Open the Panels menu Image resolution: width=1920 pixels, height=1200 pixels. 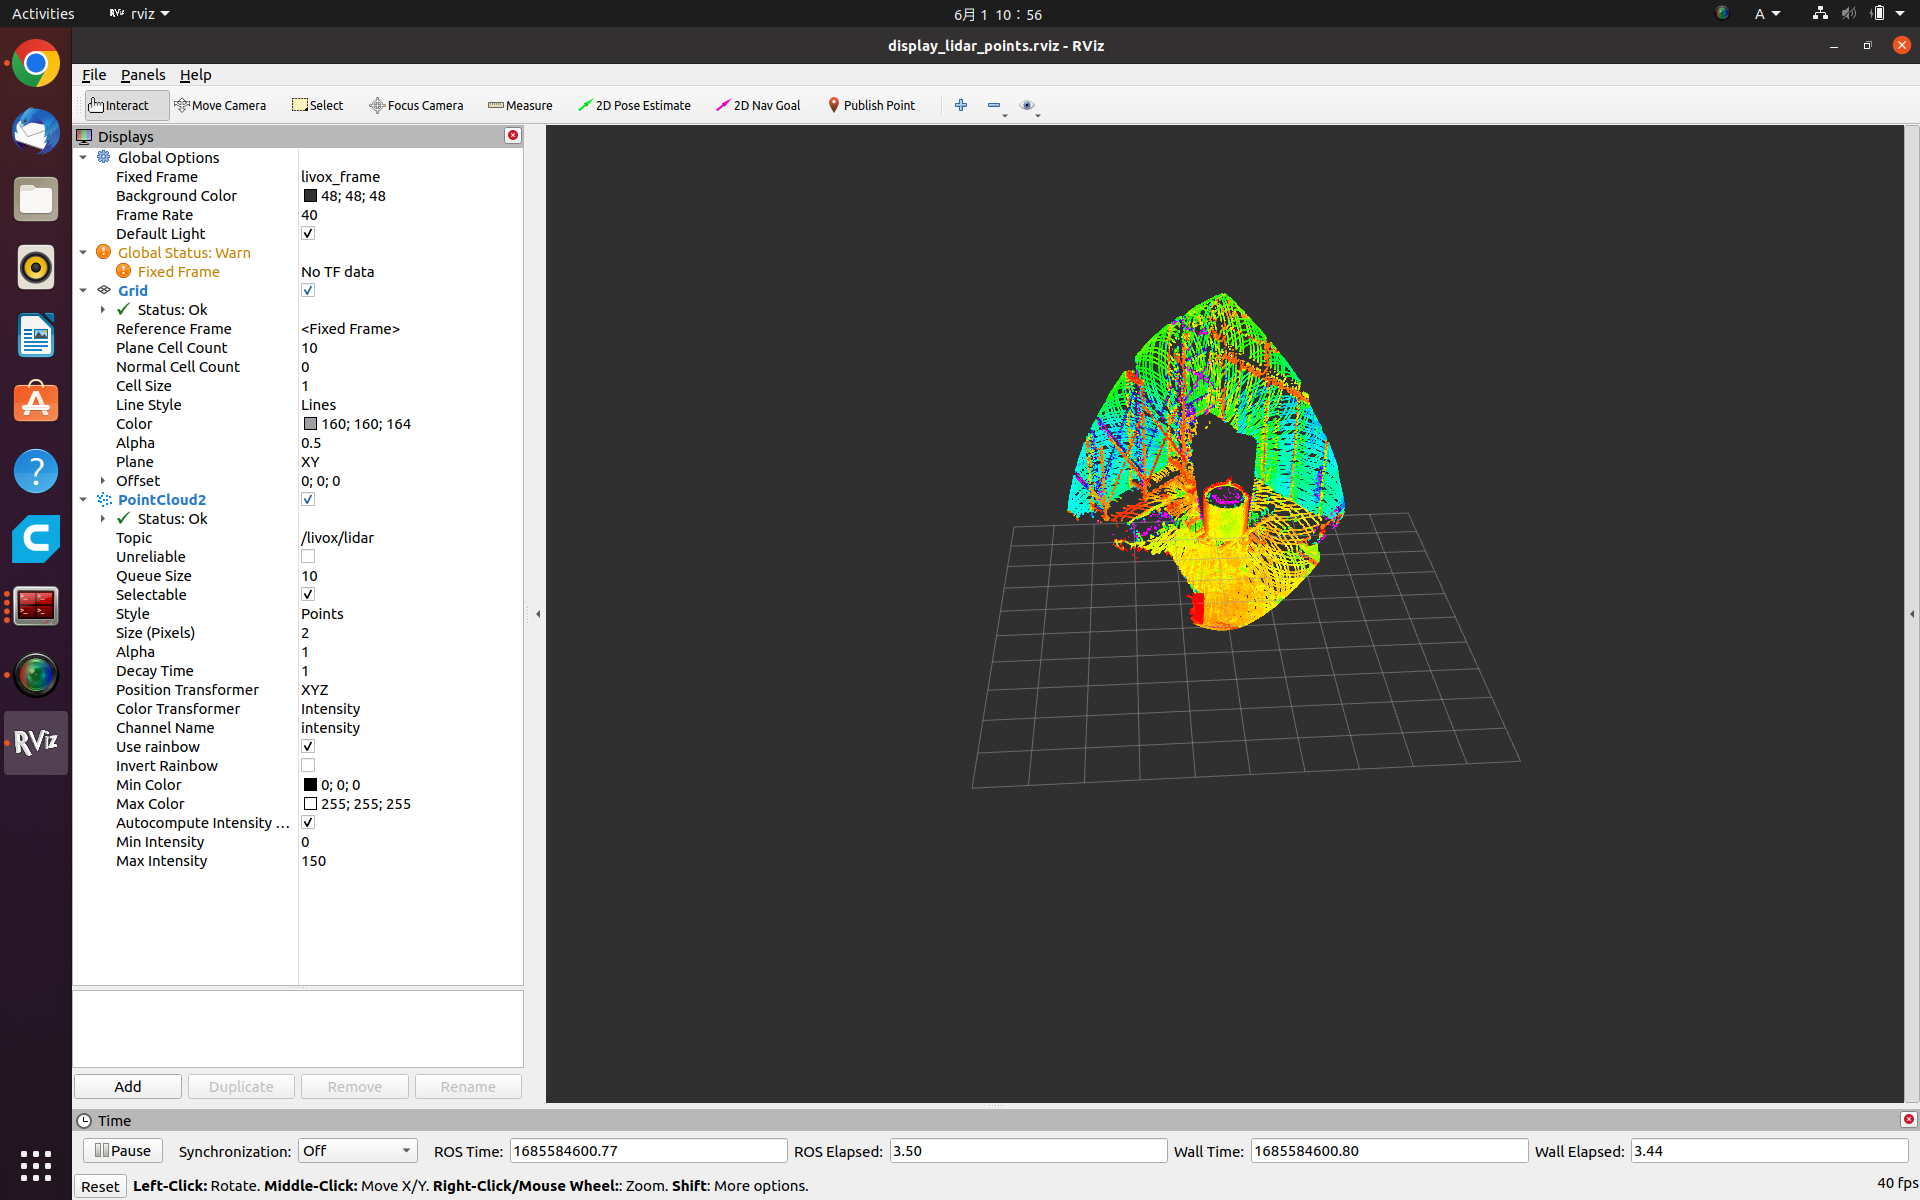coord(143,75)
